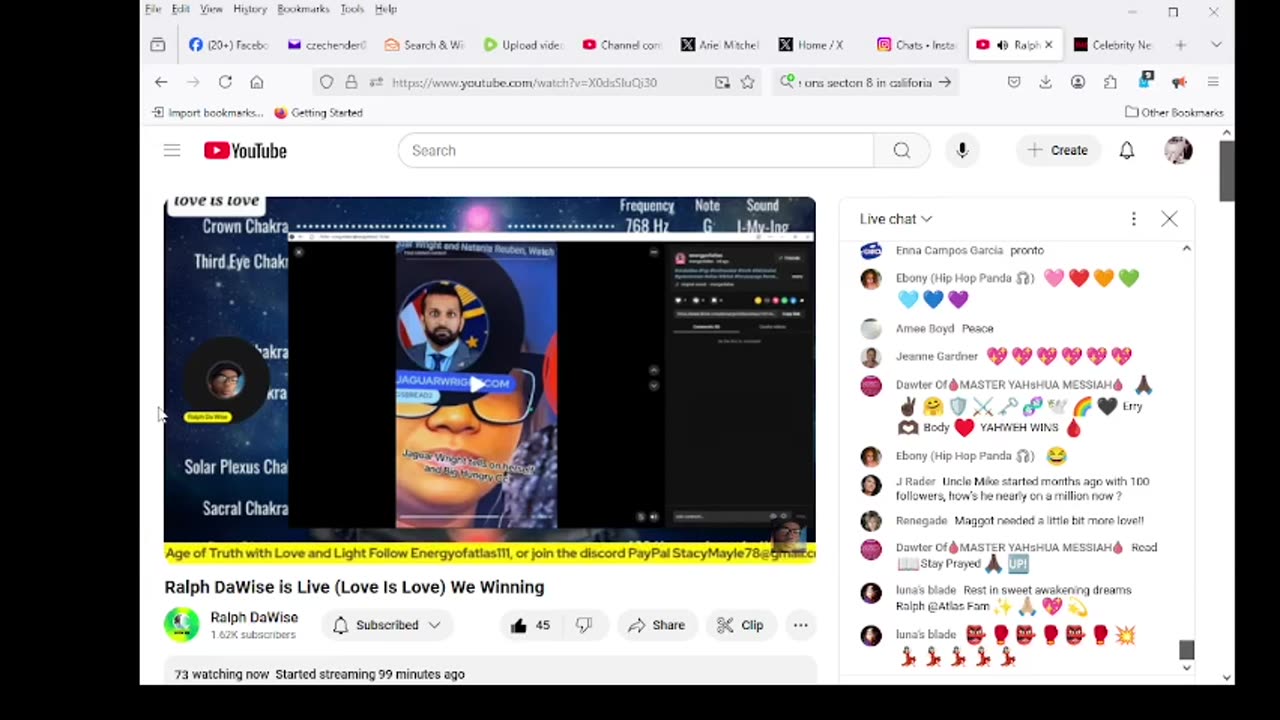
Task: Click Import bookmarks in bookmarks bar
Action: click(207, 112)
